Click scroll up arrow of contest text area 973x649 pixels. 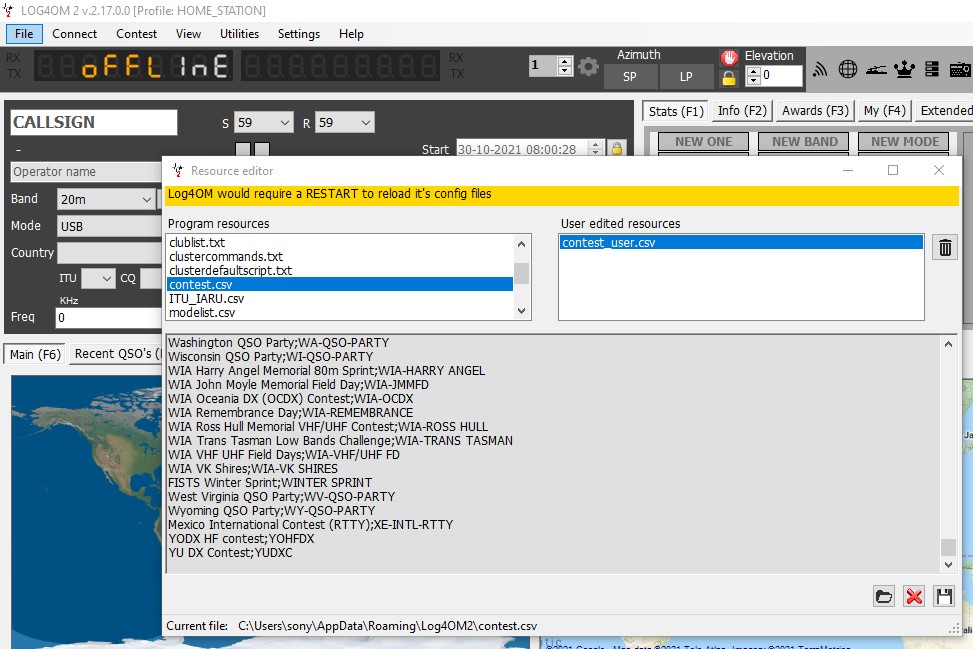[x=948, y=344]
